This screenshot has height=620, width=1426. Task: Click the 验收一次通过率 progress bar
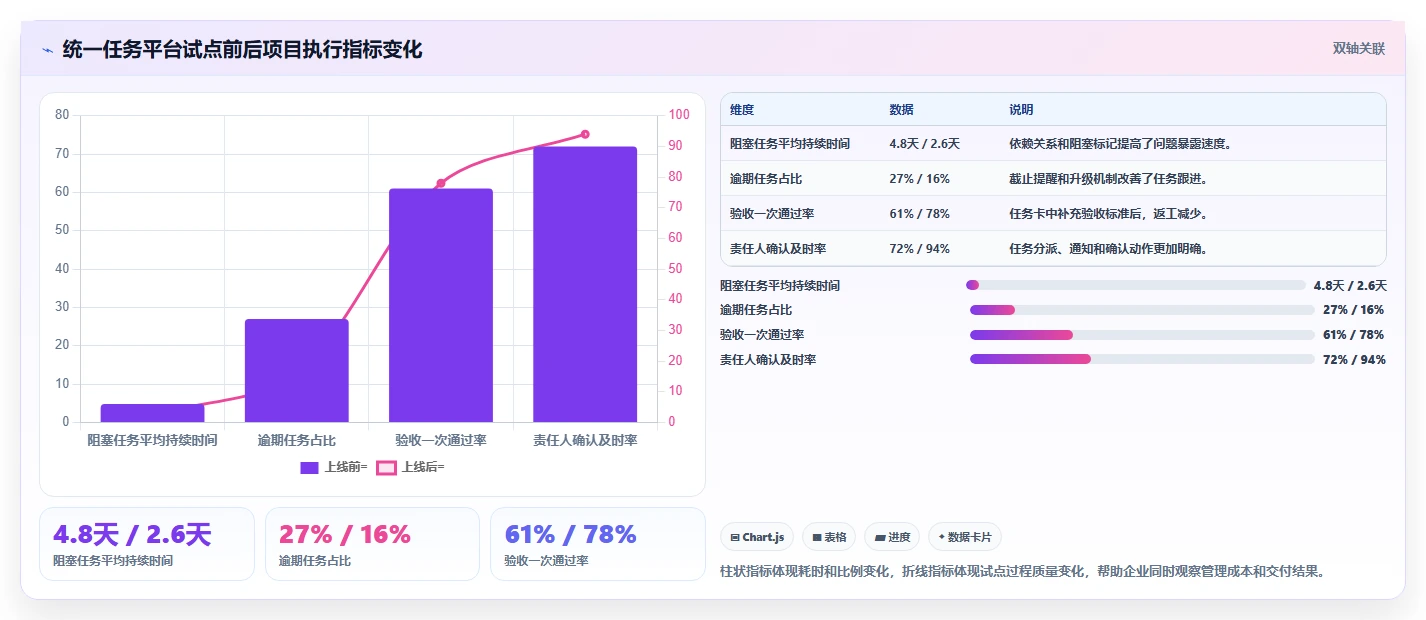(x=1142, y=335)
